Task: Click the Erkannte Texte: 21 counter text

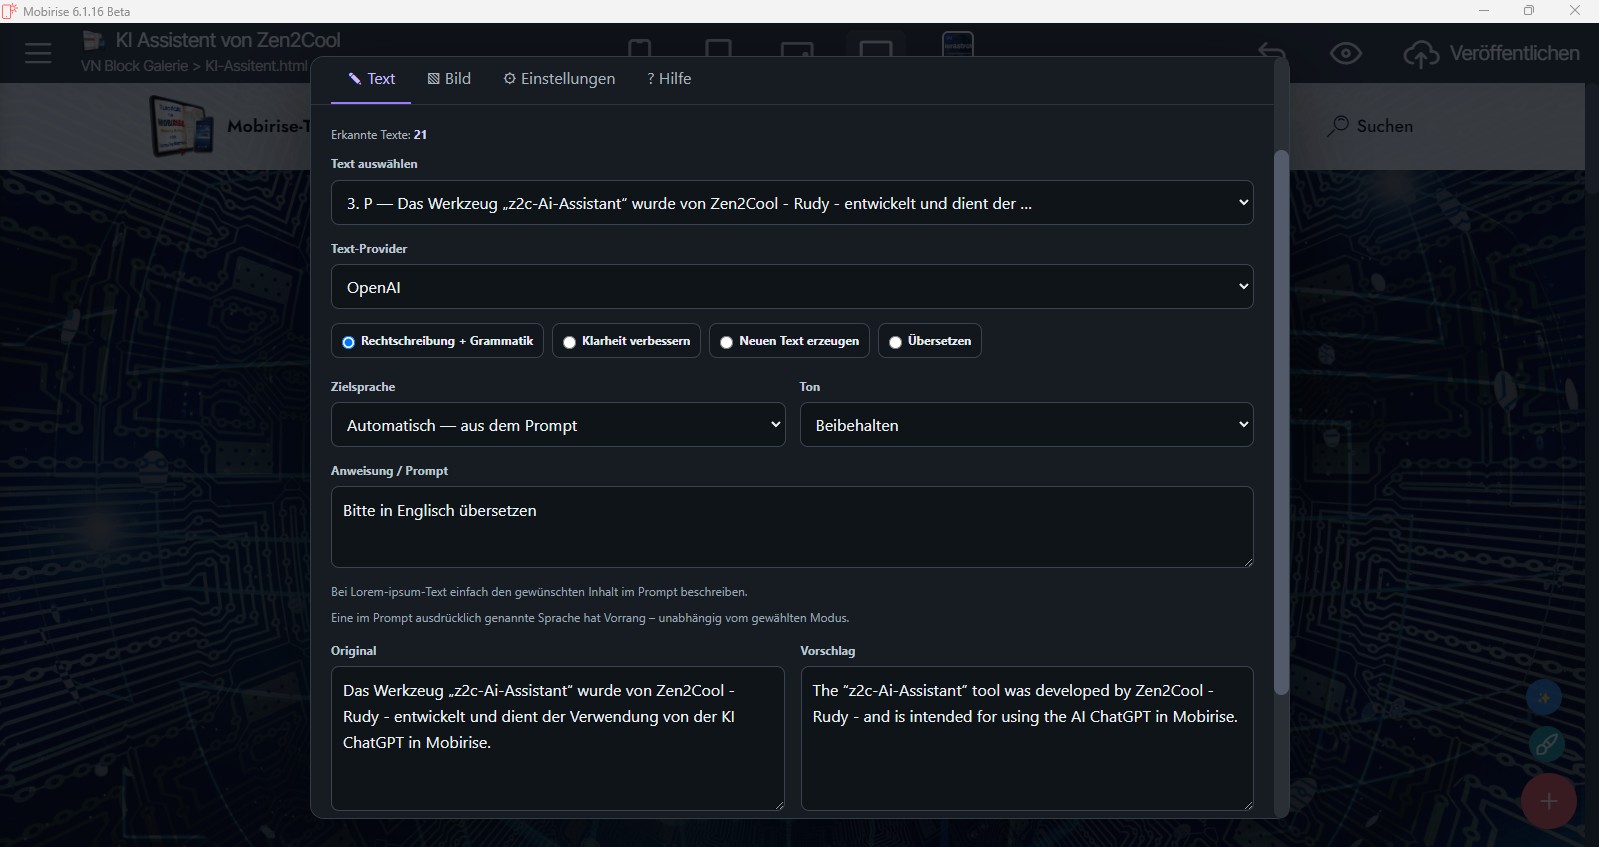Action: (379, 135)
